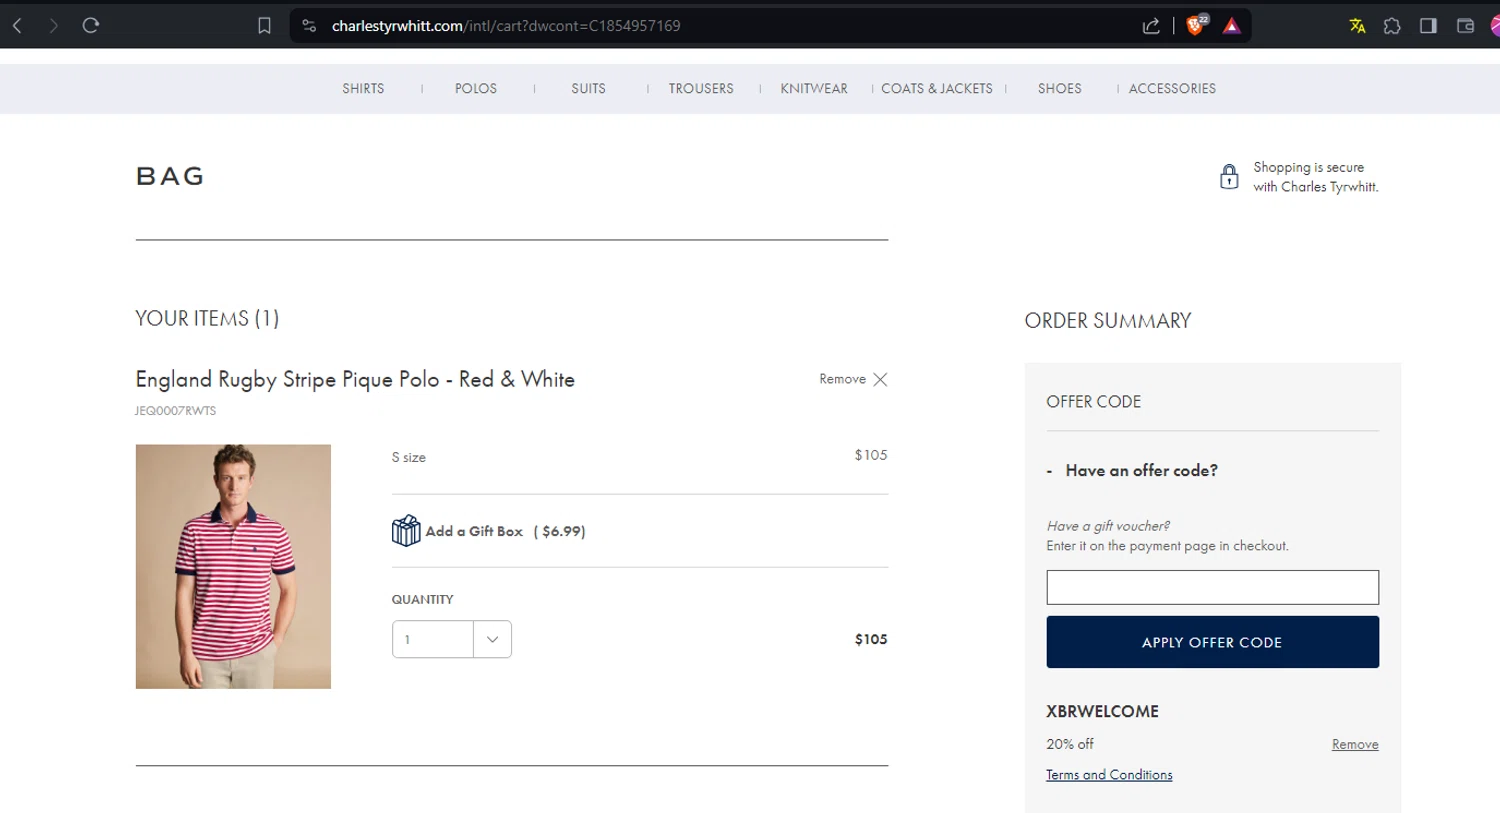Toggle the browser sidebar panel icon
This screenshot has height=813, width=1500.
tap(1428, 26)
